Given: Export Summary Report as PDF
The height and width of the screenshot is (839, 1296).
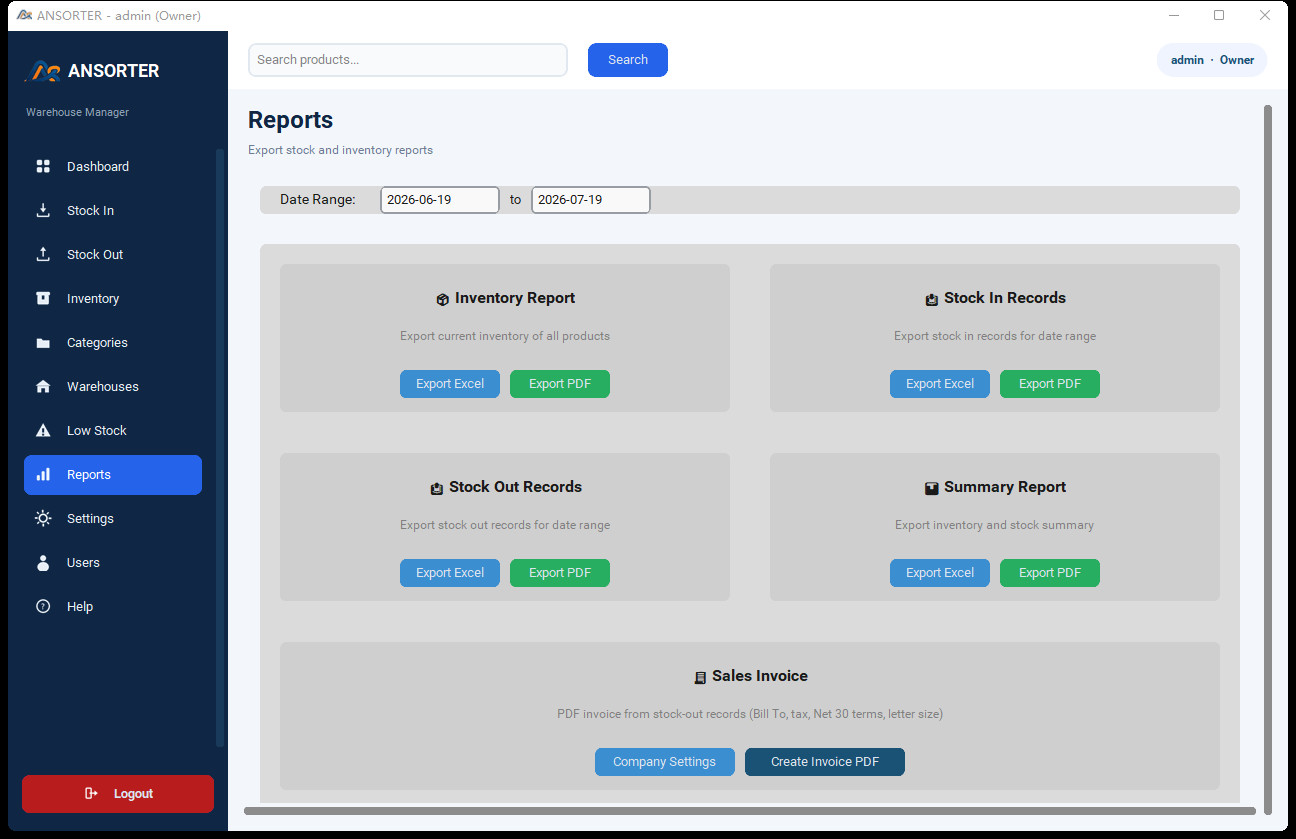Looking at the screenshot, I should [1050, 573].
